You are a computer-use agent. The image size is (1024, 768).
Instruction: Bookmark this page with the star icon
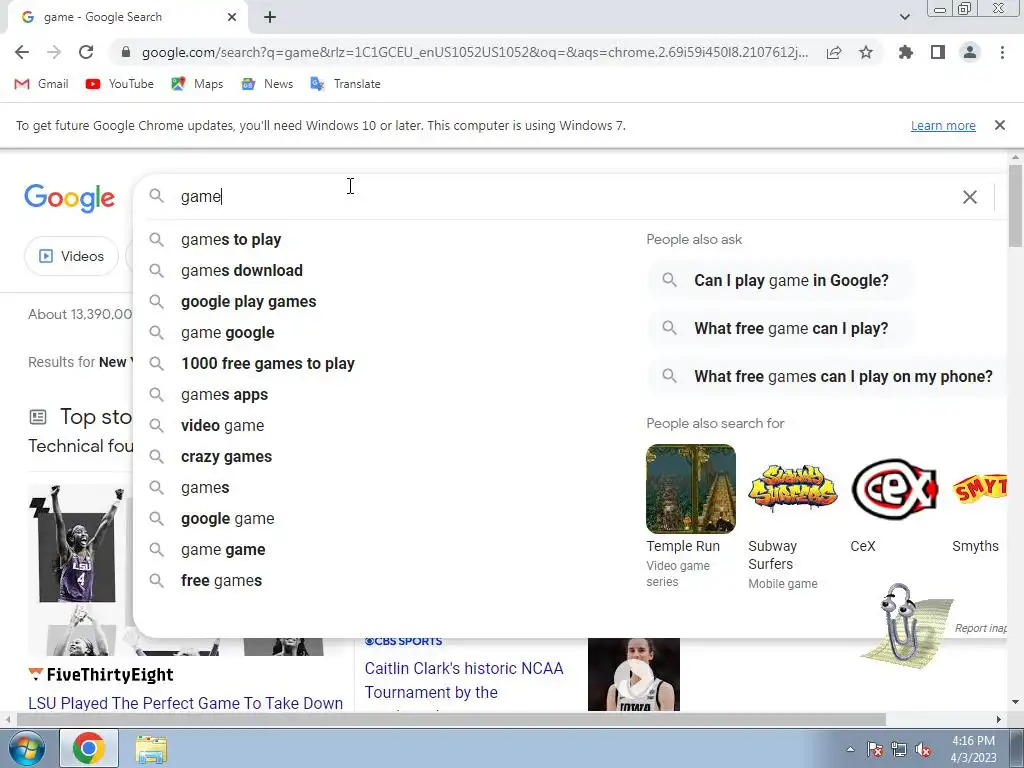(x=866, y=52)
